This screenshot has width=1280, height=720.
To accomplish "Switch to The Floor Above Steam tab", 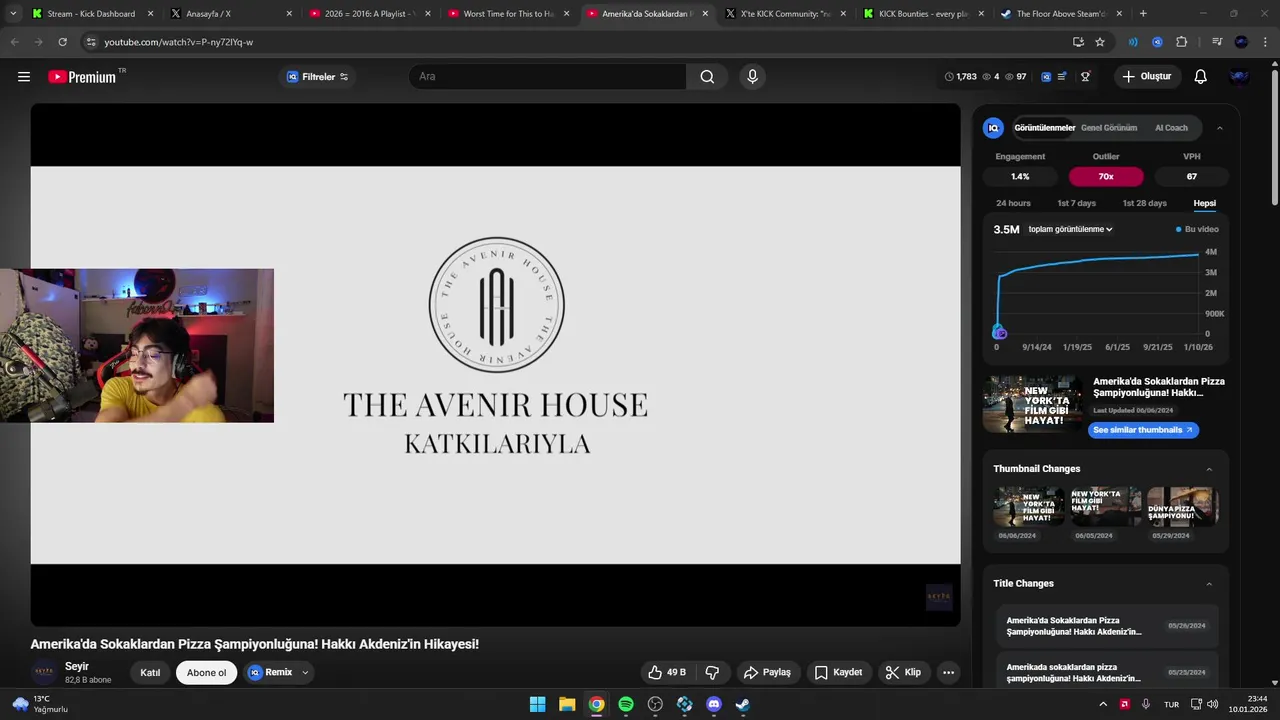I will point(1062,14).
